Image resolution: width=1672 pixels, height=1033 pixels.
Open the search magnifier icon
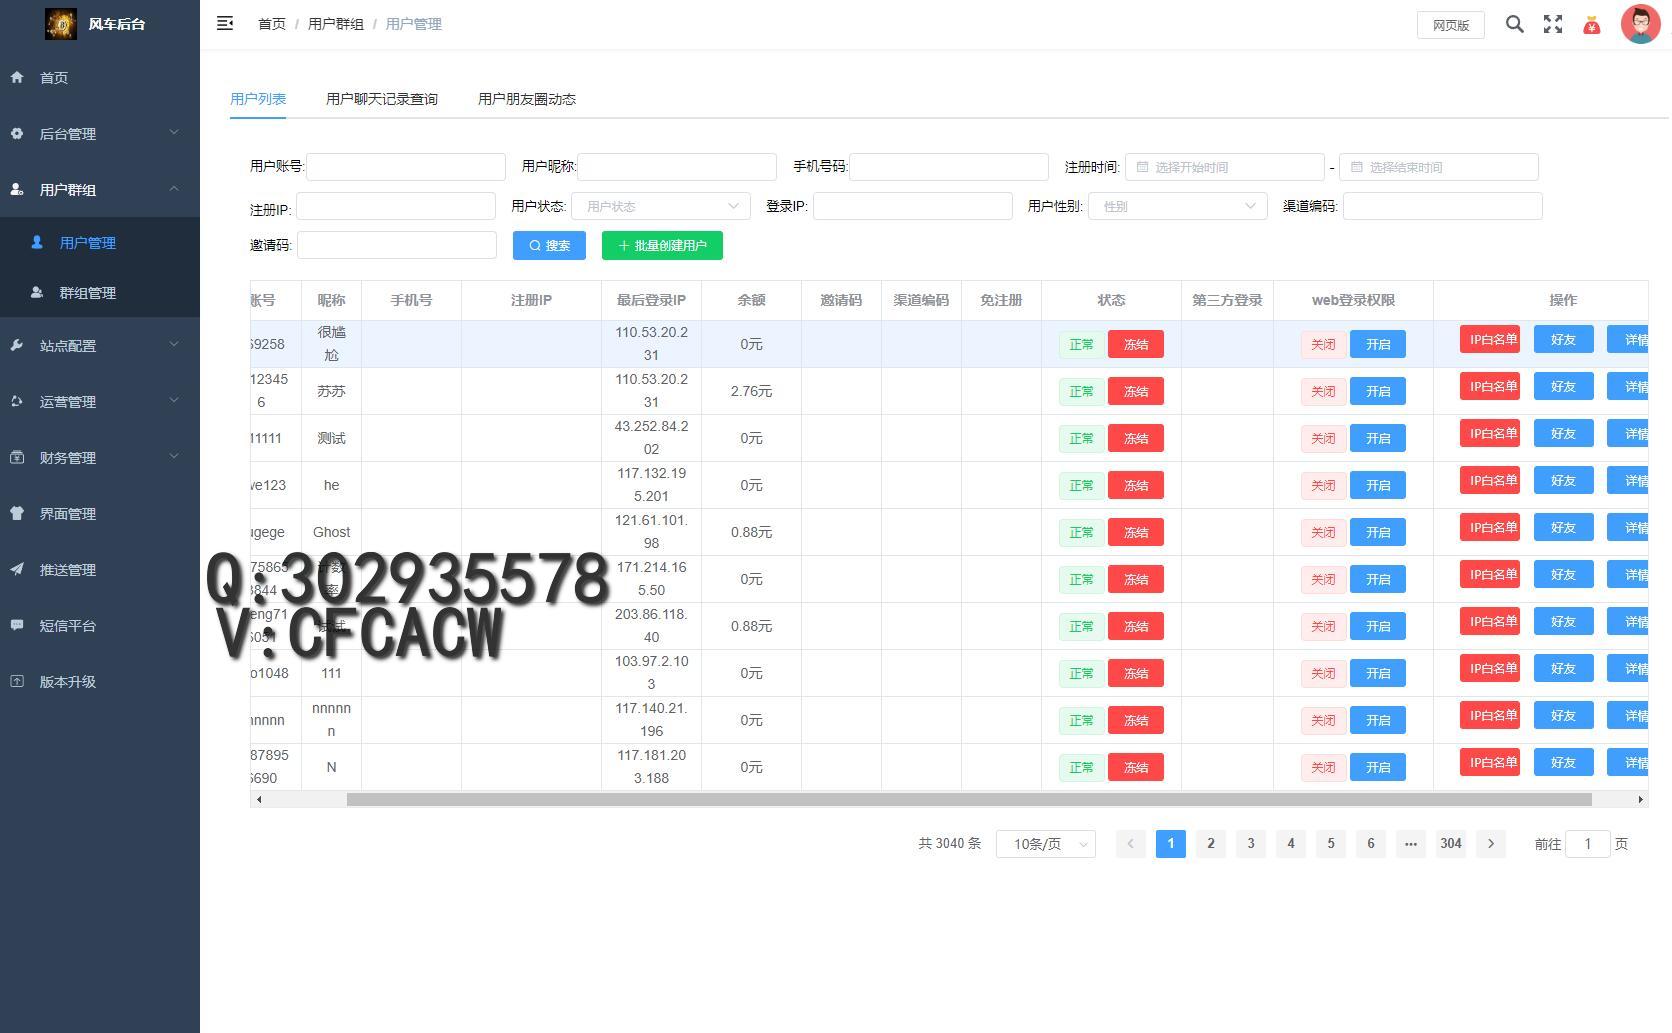[x=1515, y=24]
